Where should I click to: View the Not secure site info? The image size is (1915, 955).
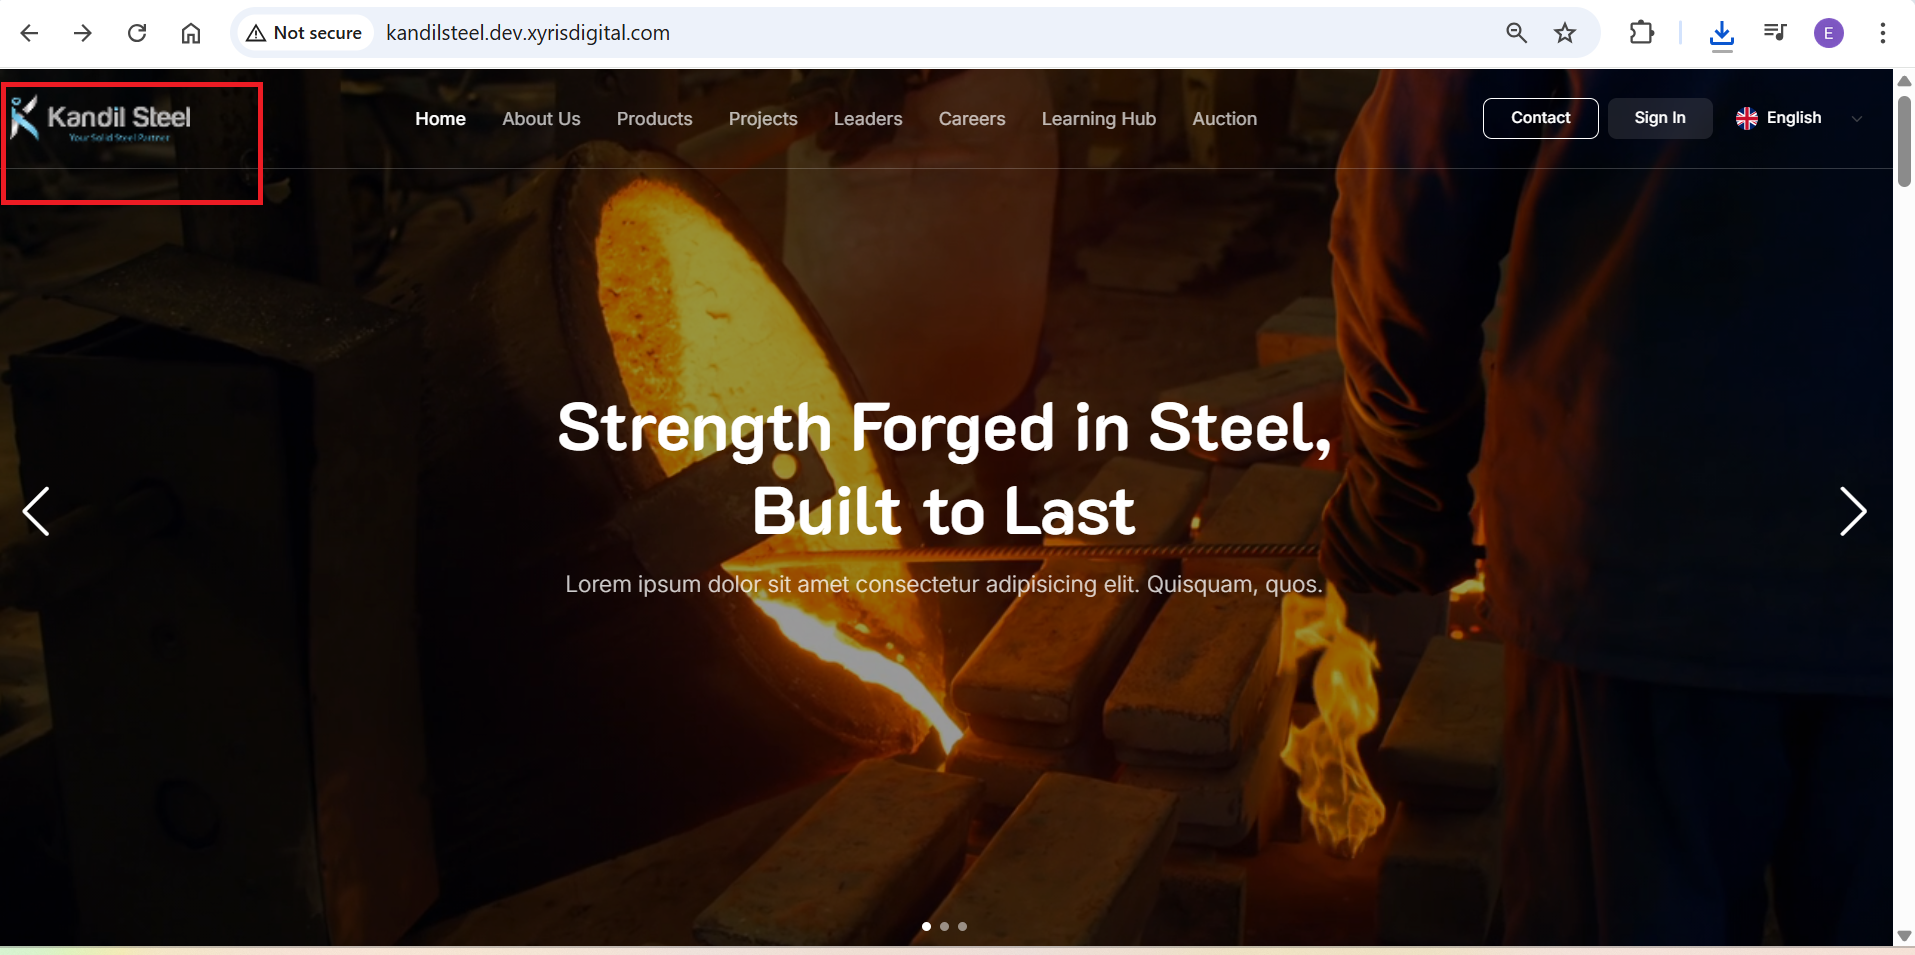[304, 33]
